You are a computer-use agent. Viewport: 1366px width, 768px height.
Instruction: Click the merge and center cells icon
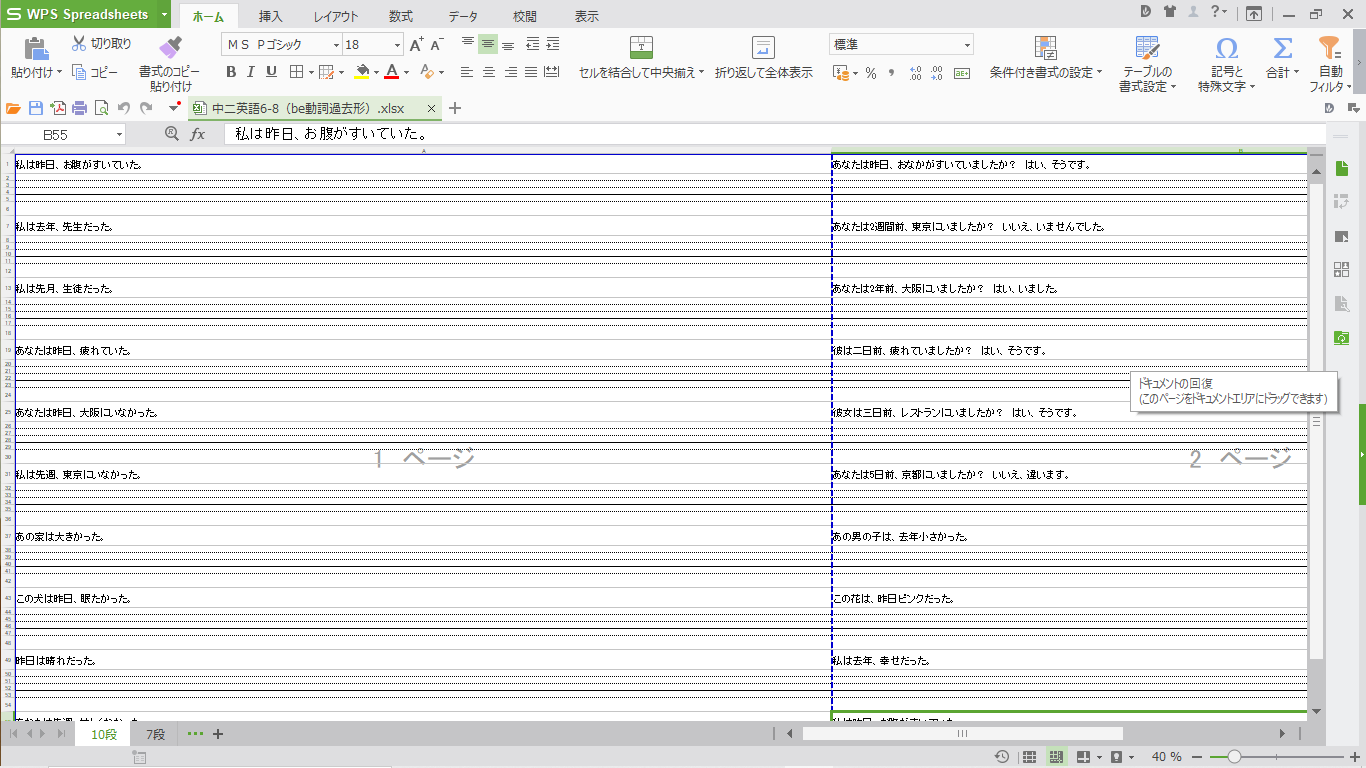(641, 48)
